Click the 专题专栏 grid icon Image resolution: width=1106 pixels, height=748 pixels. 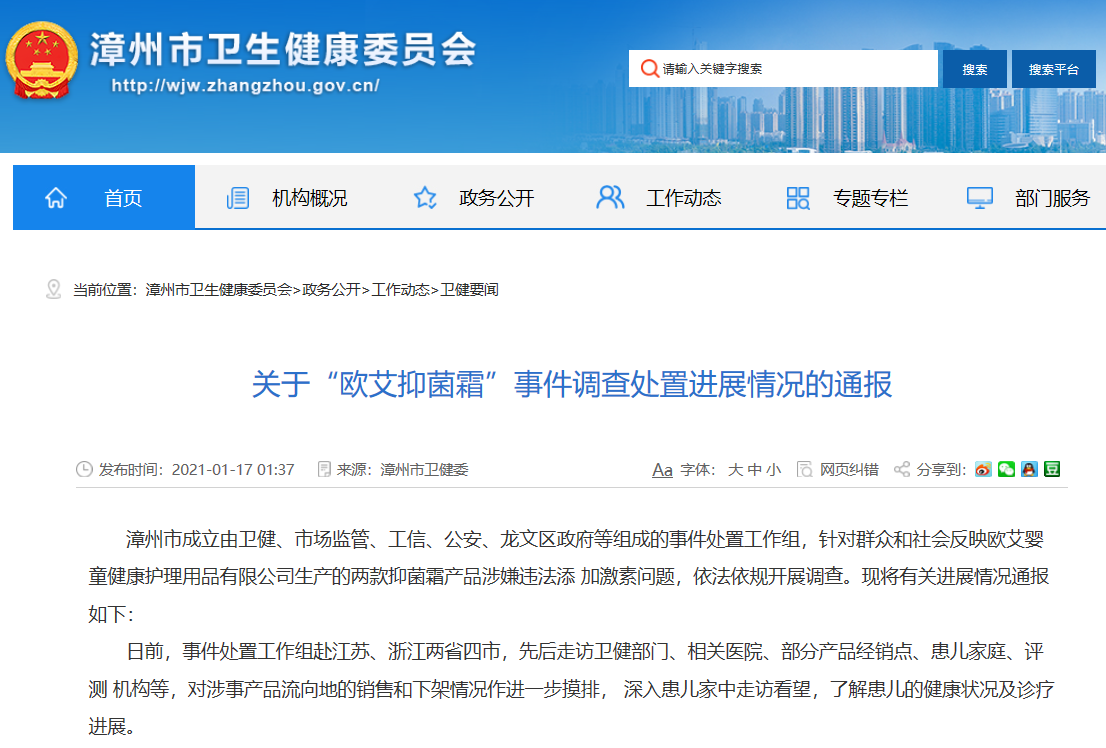pyautogui.click(x=798, y=198)
